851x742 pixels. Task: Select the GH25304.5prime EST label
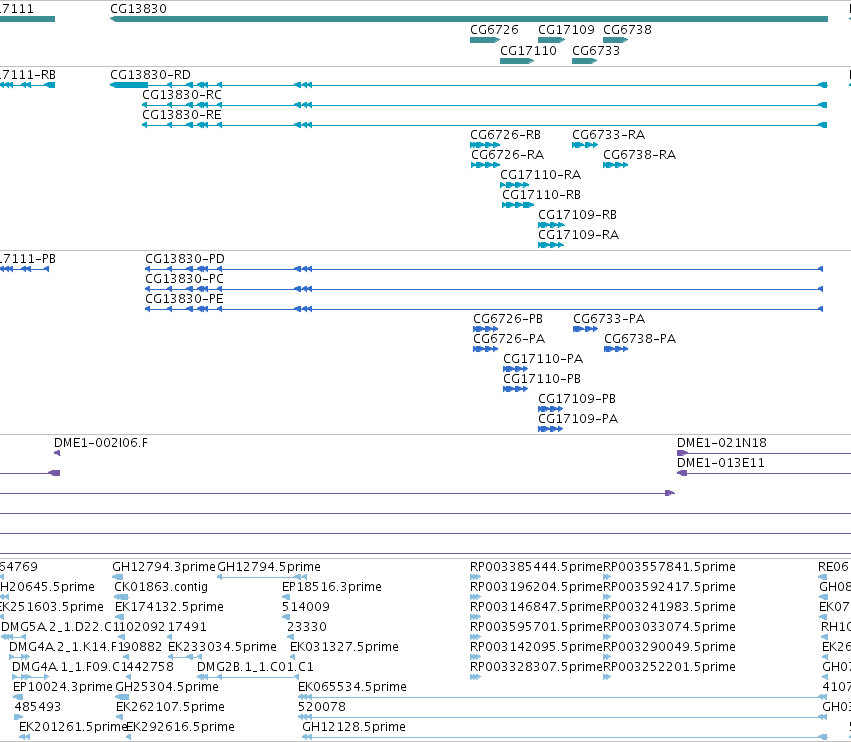[x=167, y=687]
